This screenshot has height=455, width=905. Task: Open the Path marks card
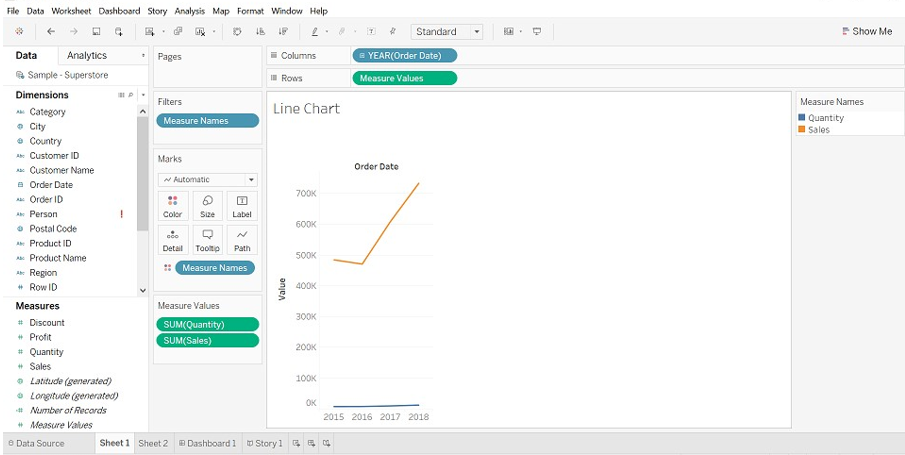(242, 240)
